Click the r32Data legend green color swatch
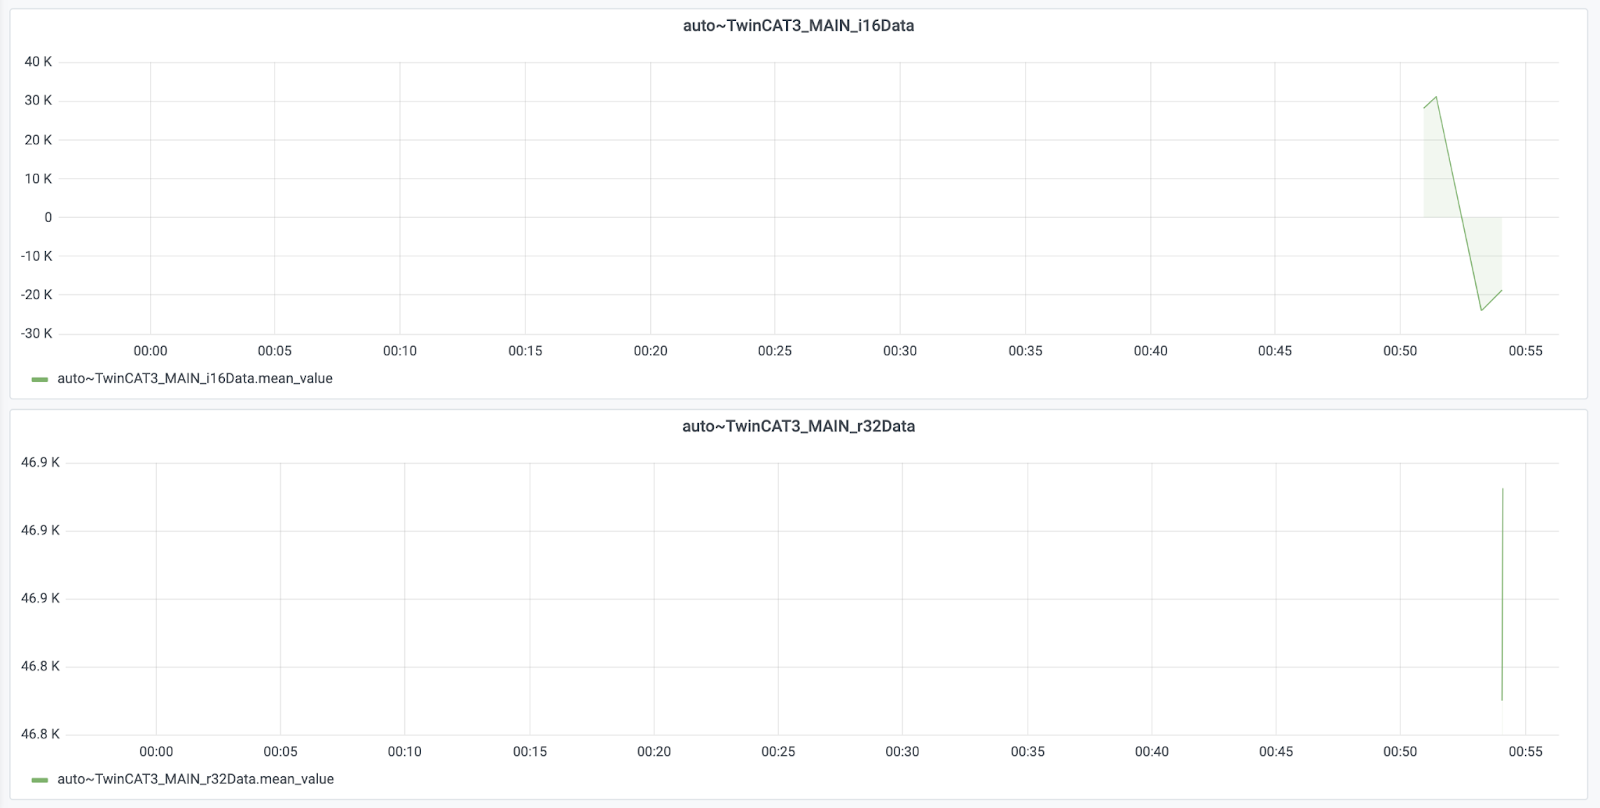The width and height of the screenshot is (1600, 808). [x=40, y=780]
